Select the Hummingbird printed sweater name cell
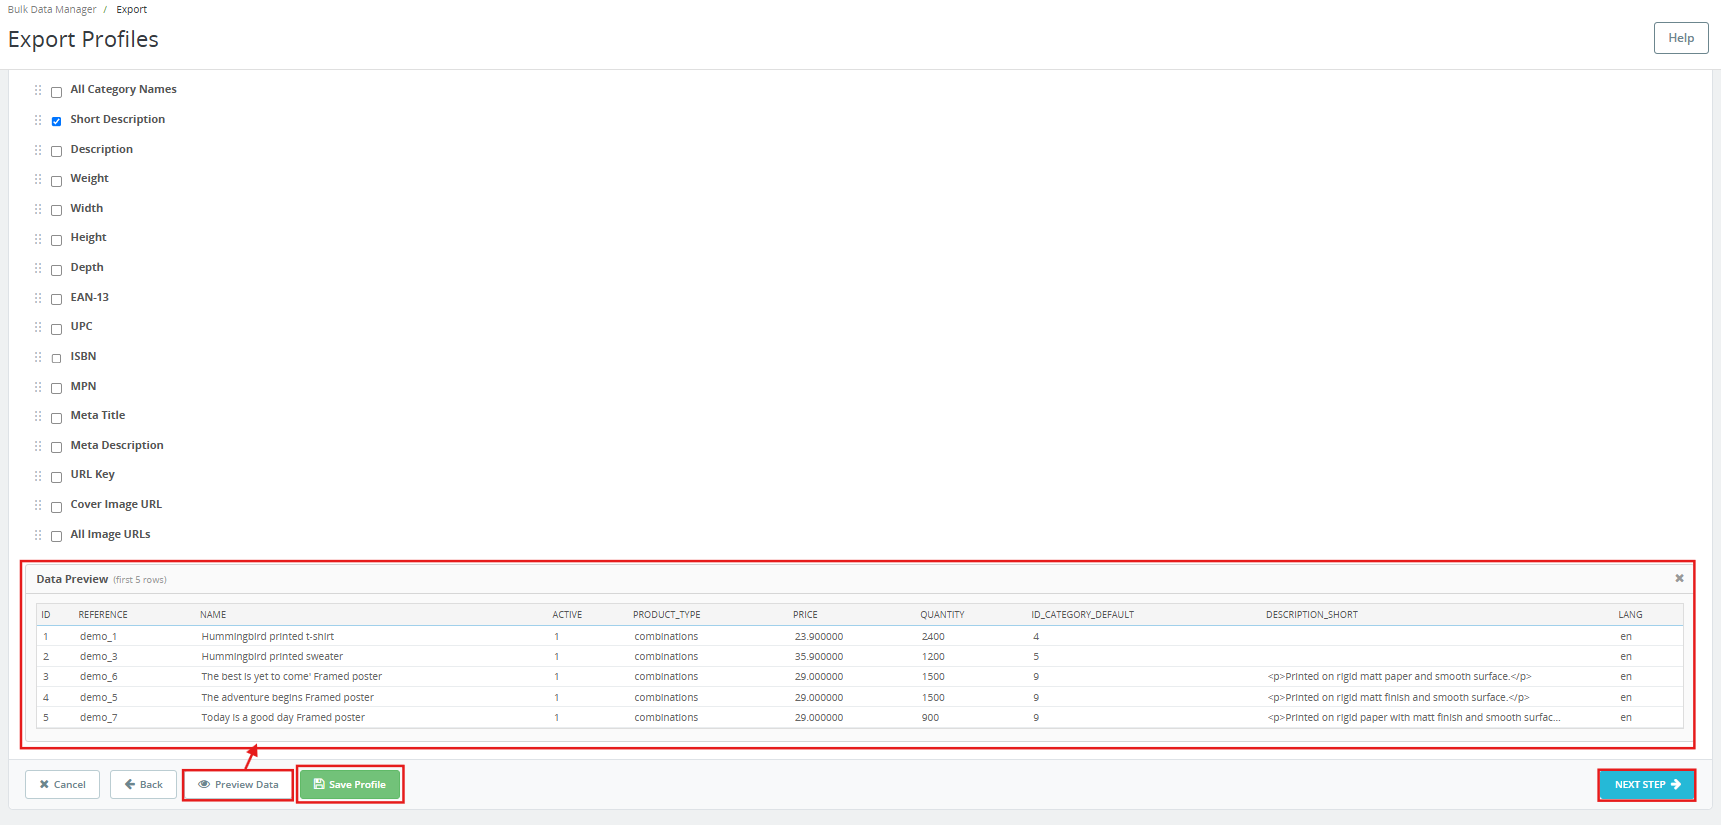The width and height of the screenshot is (1721, 825). (x=272, y=657)
